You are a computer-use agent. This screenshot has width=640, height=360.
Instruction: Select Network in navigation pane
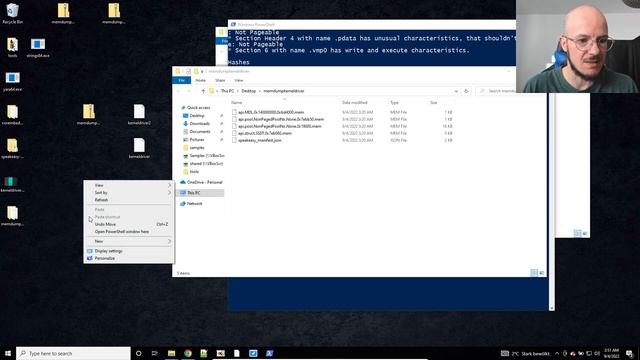[x=194, y=204]
